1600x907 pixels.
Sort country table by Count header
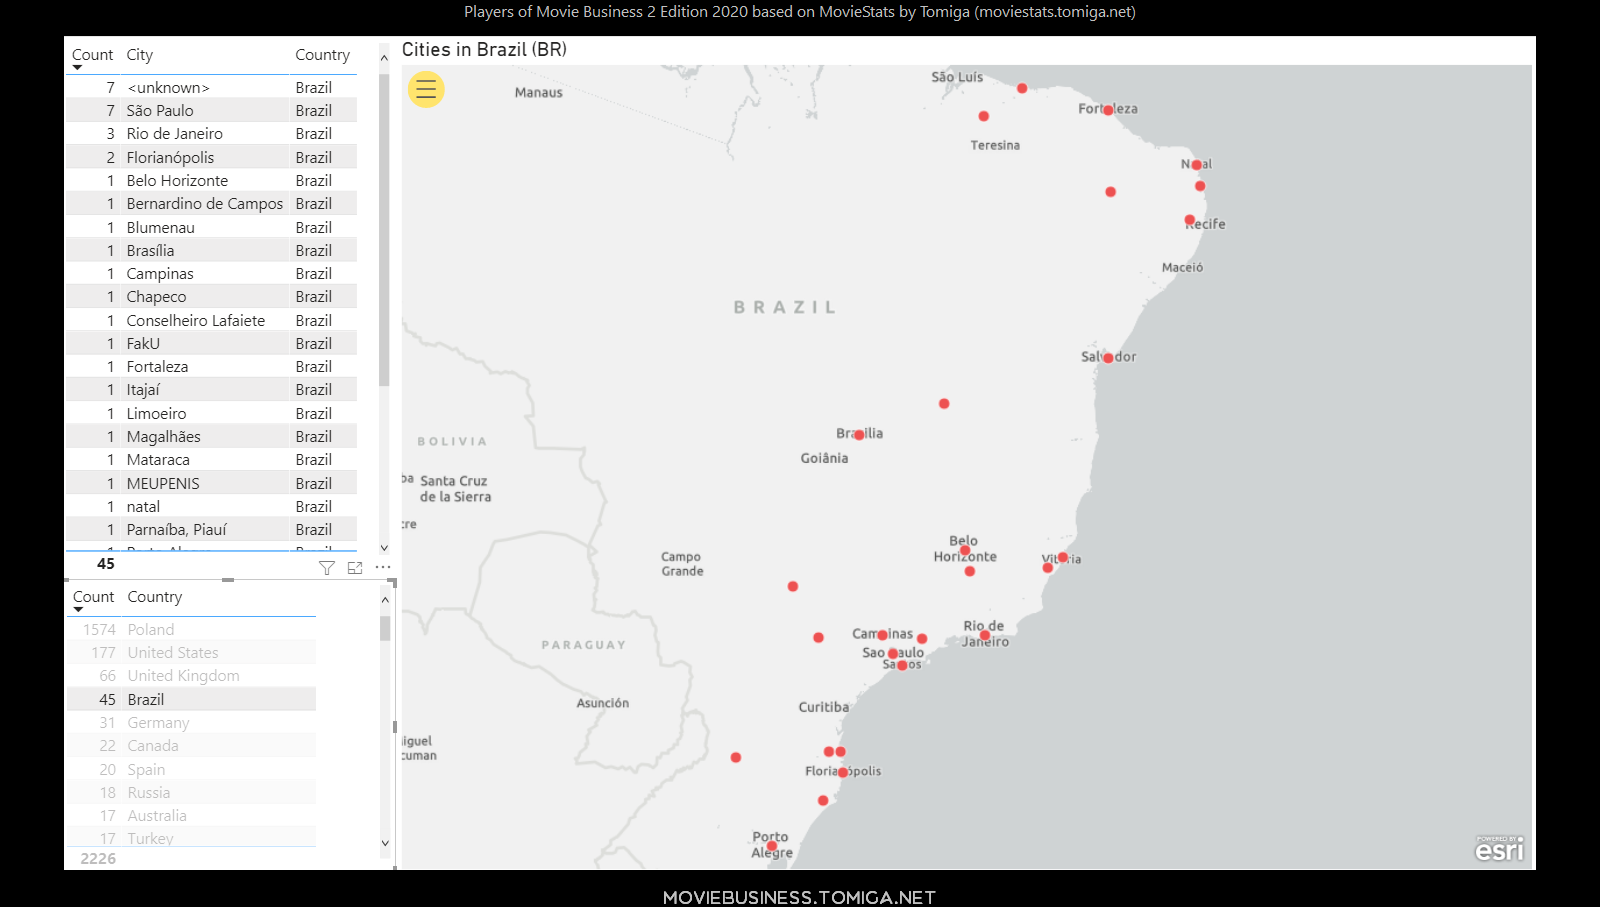93,597
